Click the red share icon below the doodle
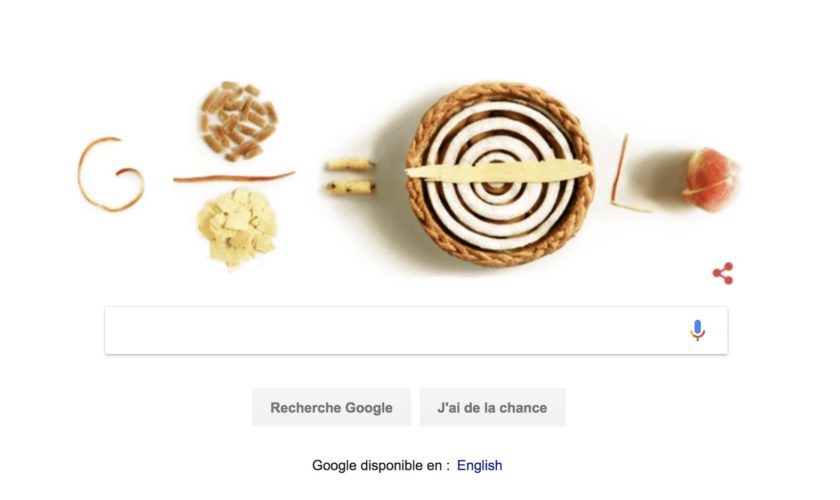The image size is (840, 500). pyautogui.click(x=723, y=273)
